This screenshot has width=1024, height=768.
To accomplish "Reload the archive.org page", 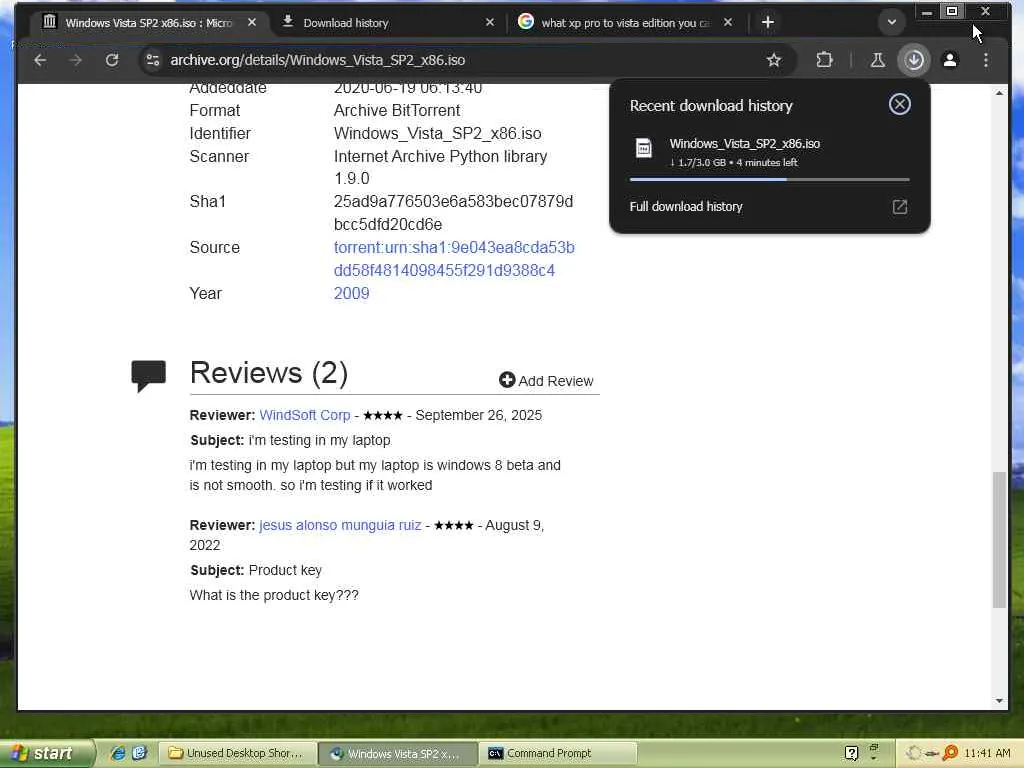I will coord(112,60).
